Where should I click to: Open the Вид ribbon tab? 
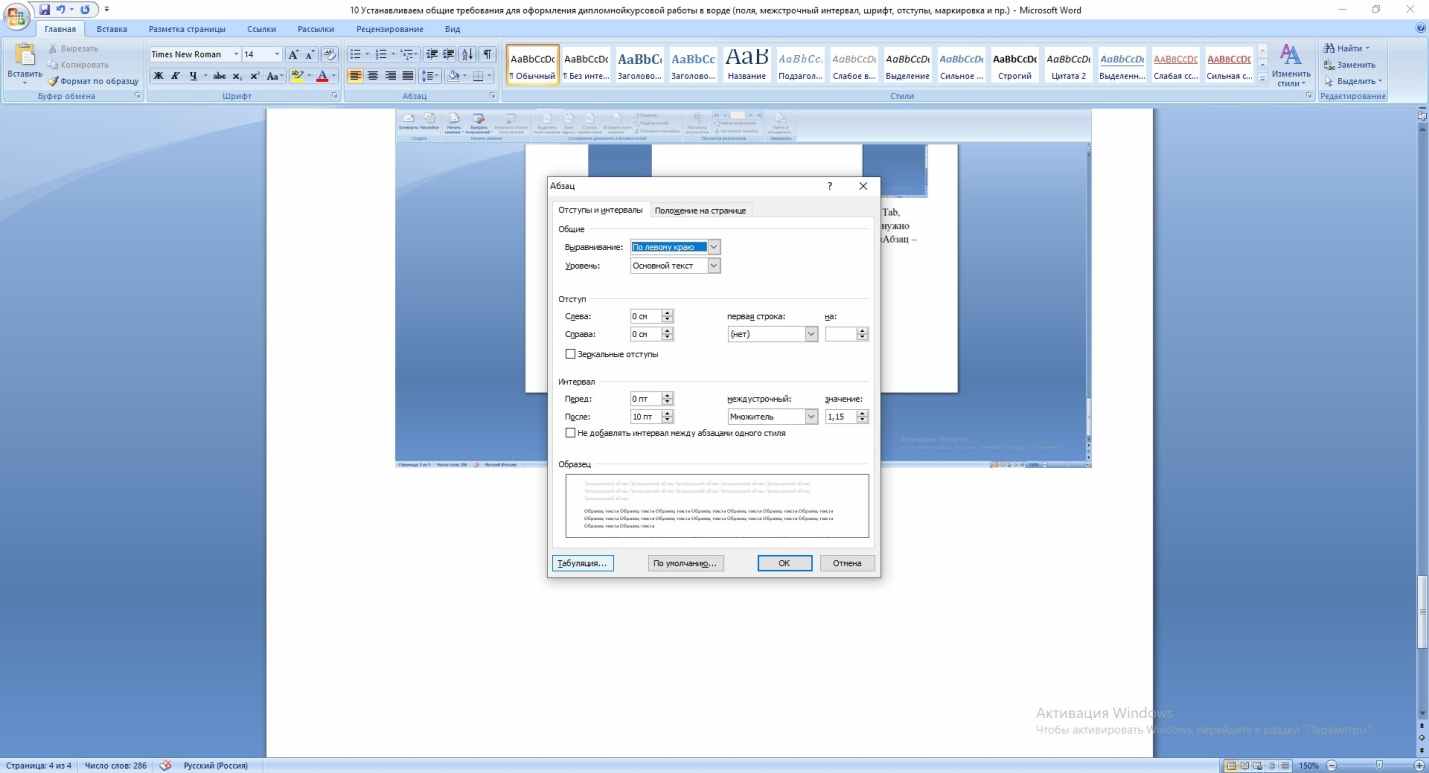451,29
